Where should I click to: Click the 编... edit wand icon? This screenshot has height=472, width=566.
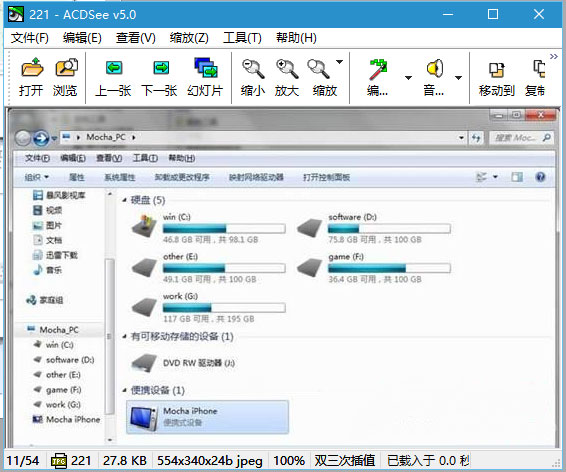(x=378, y=69)
